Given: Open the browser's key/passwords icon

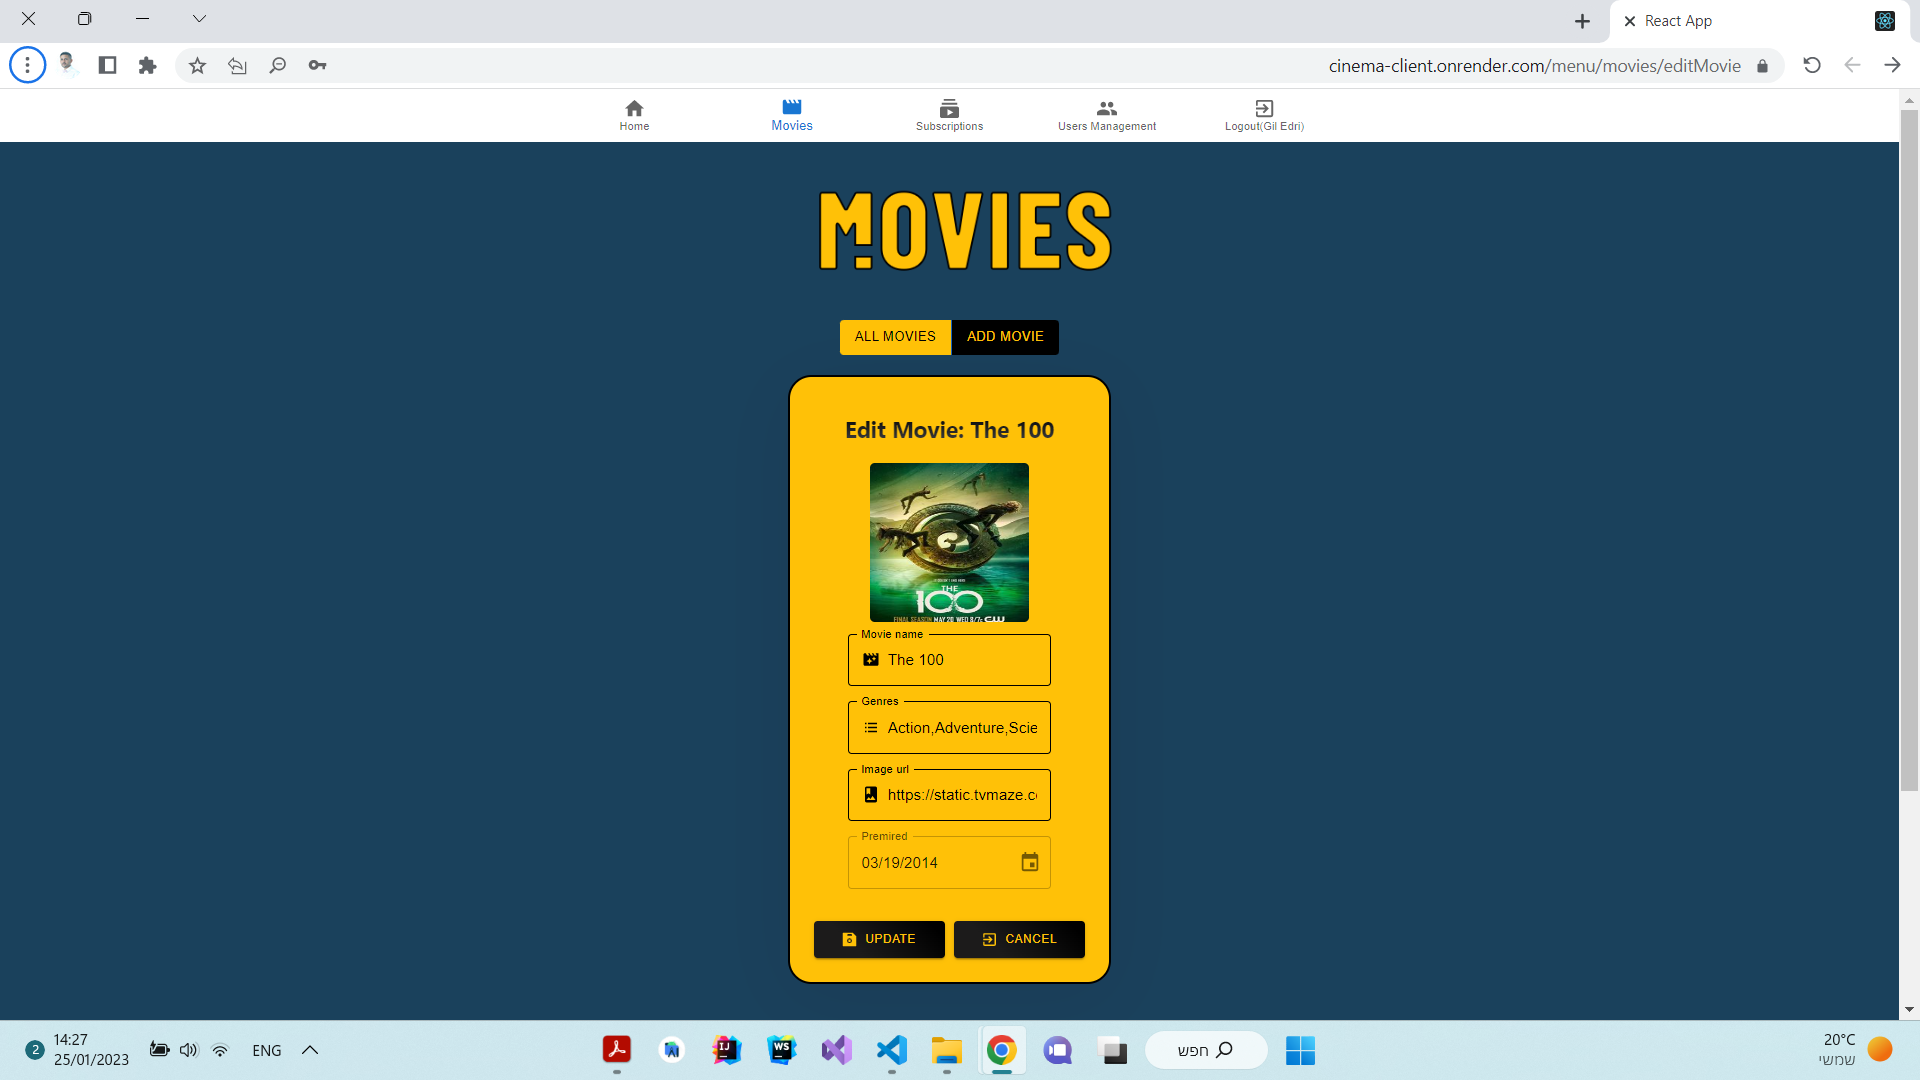Looking at the screenshot, I should click(x=317, y=64).
